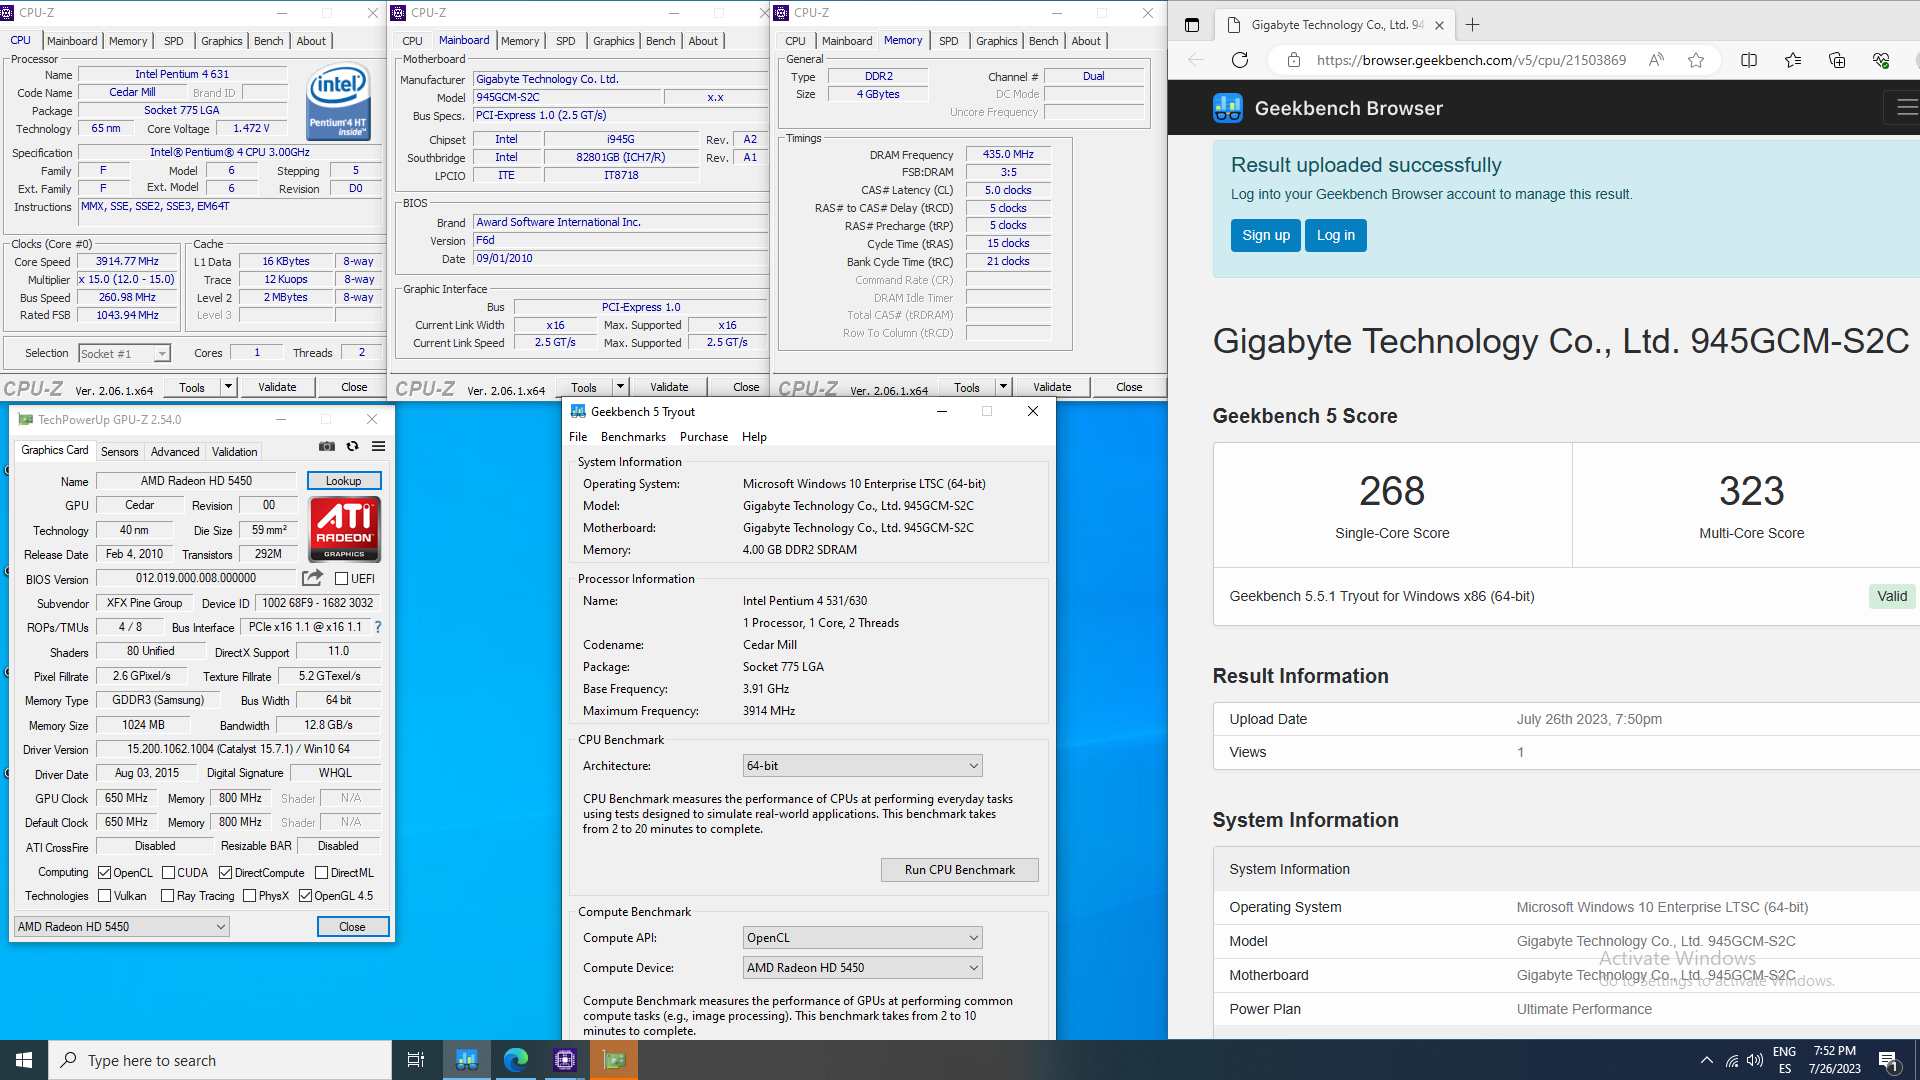Click the Bus Interface question mark icon
The width and height of the screenshot is (1920, 1080).
pos(378,627)
